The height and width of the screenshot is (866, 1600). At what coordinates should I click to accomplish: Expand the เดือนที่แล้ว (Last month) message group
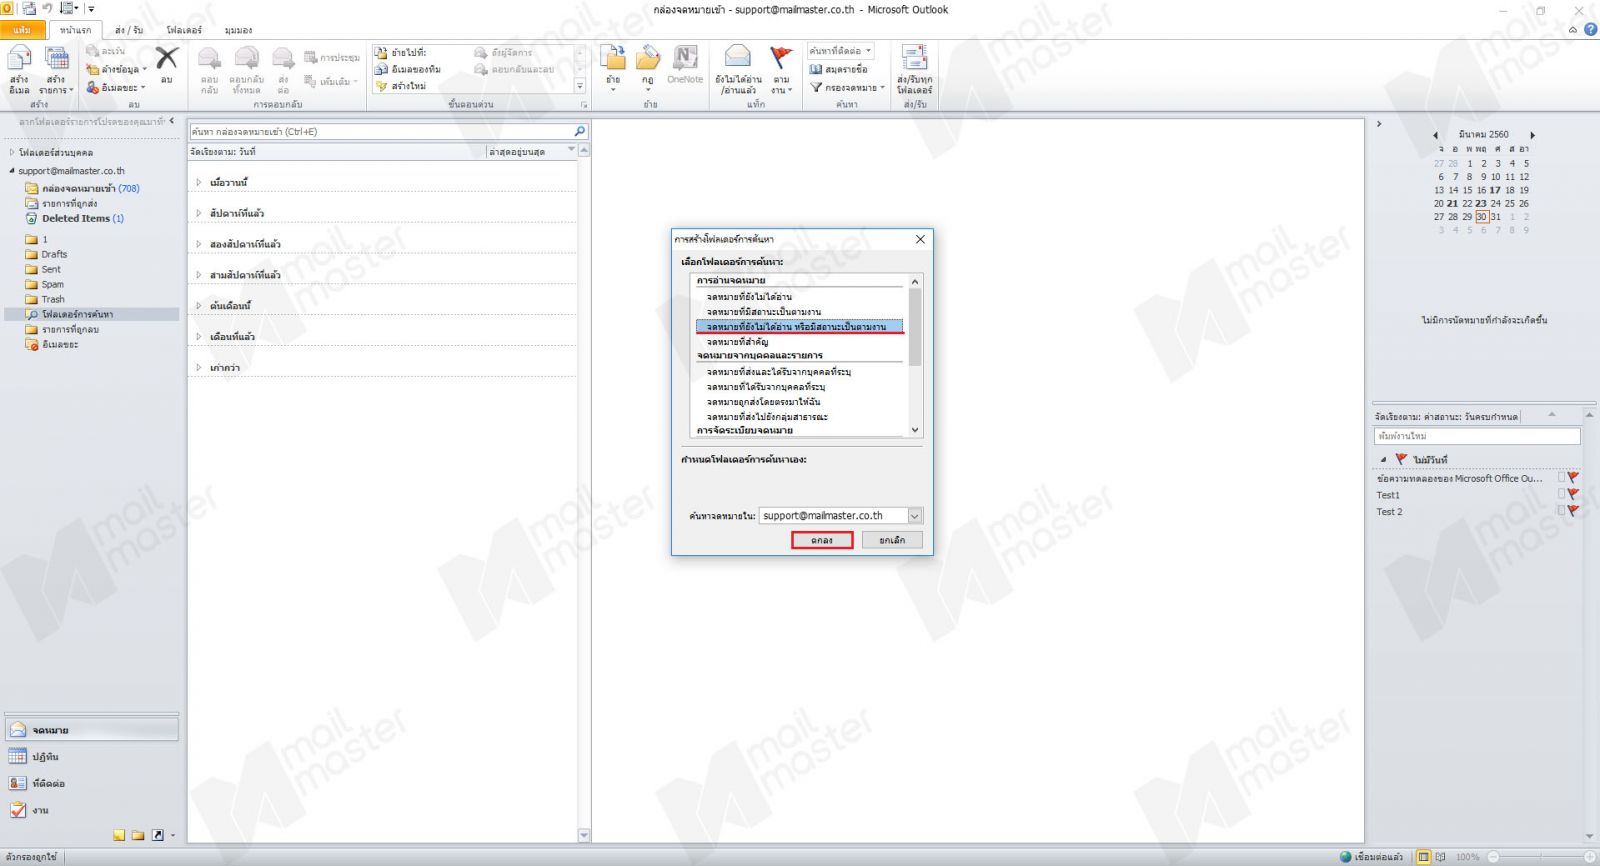click(199, 336)
